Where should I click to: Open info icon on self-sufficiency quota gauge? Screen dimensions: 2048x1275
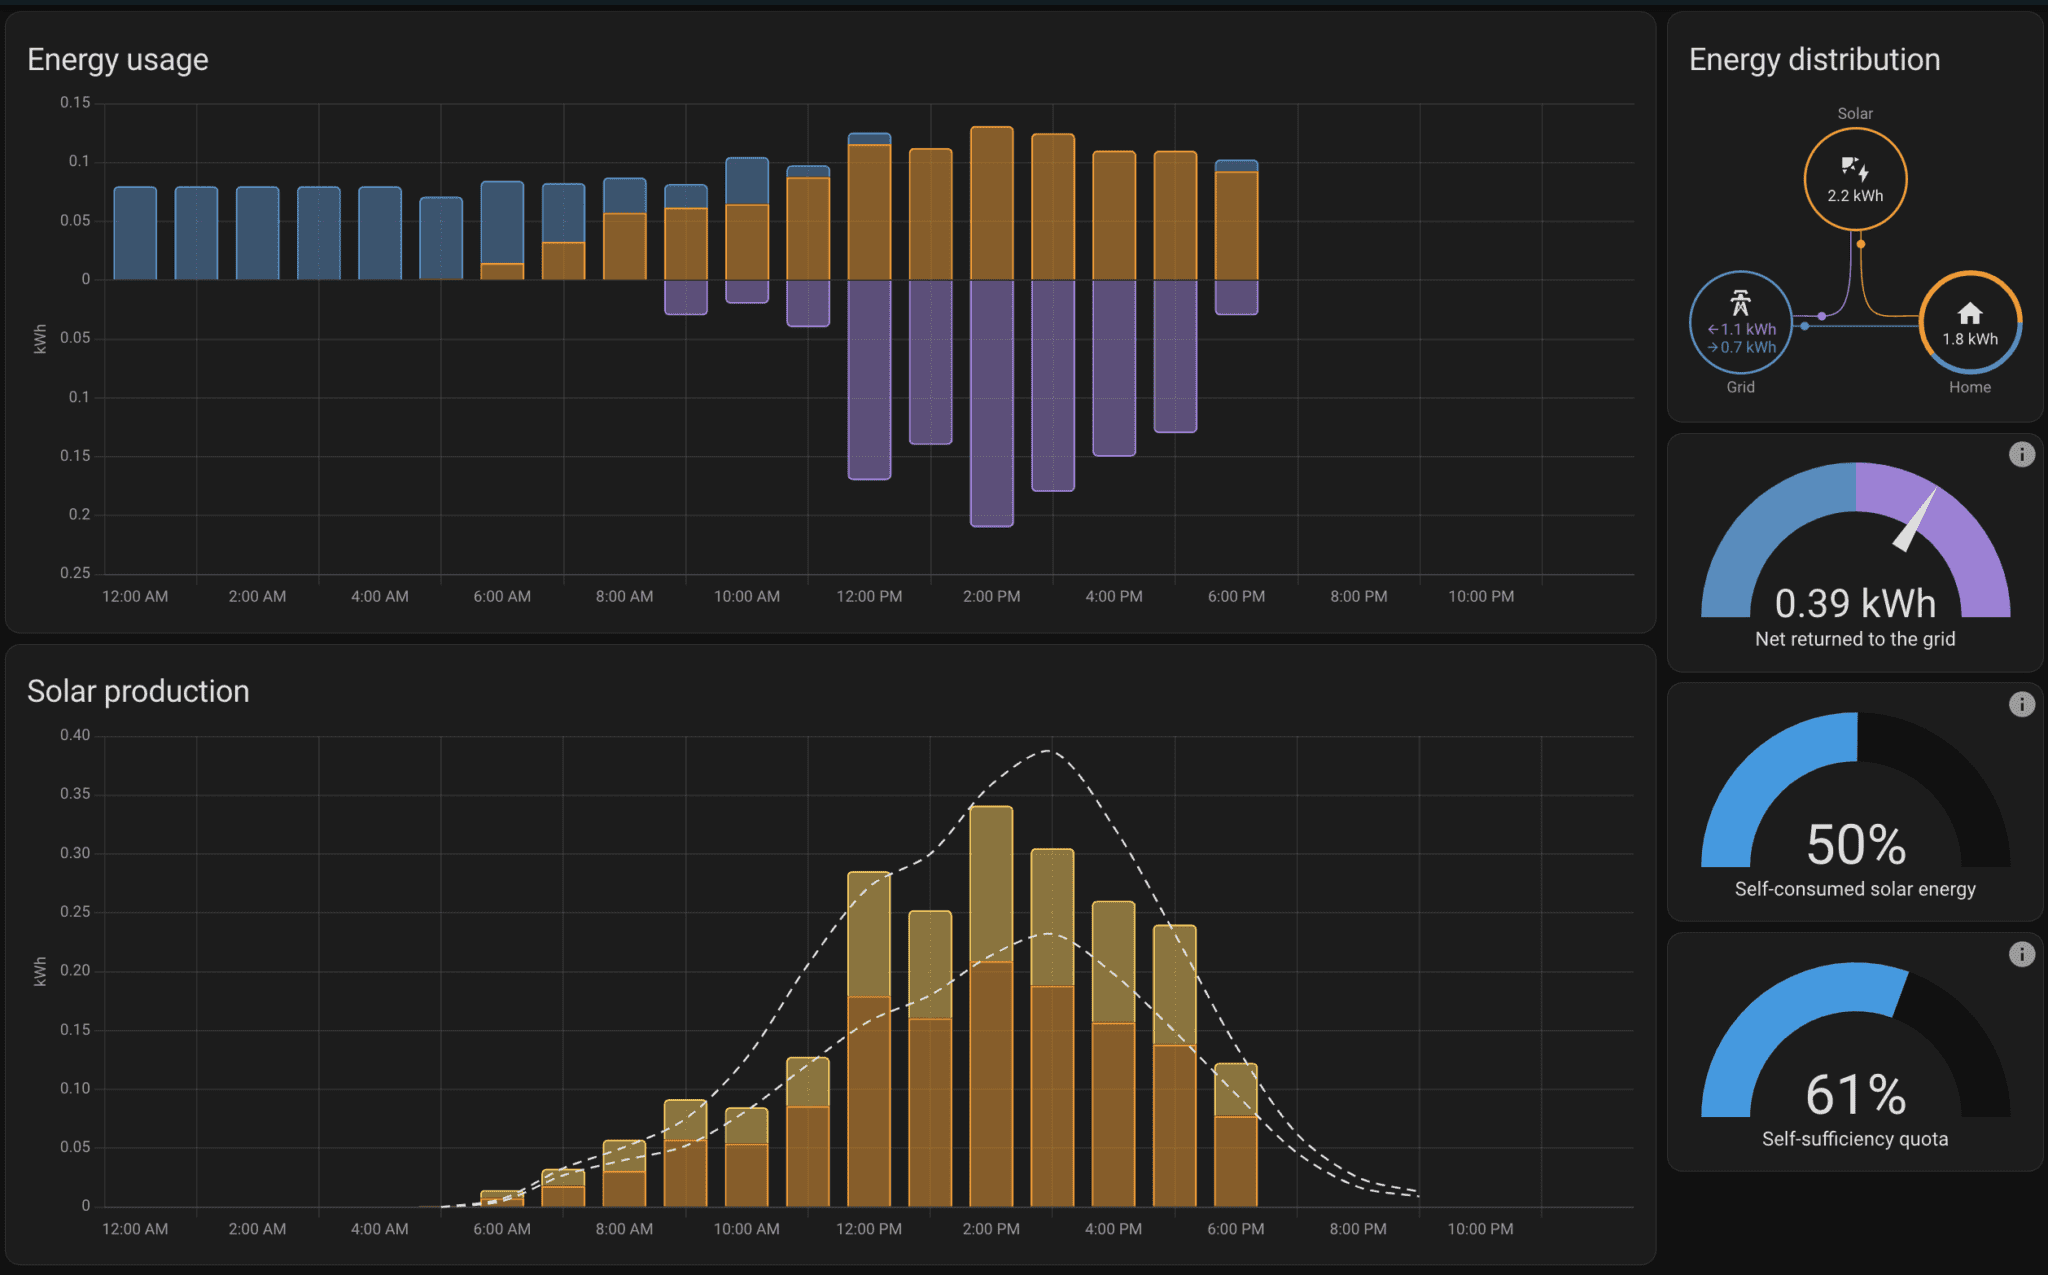click(x=2021, y=955)
